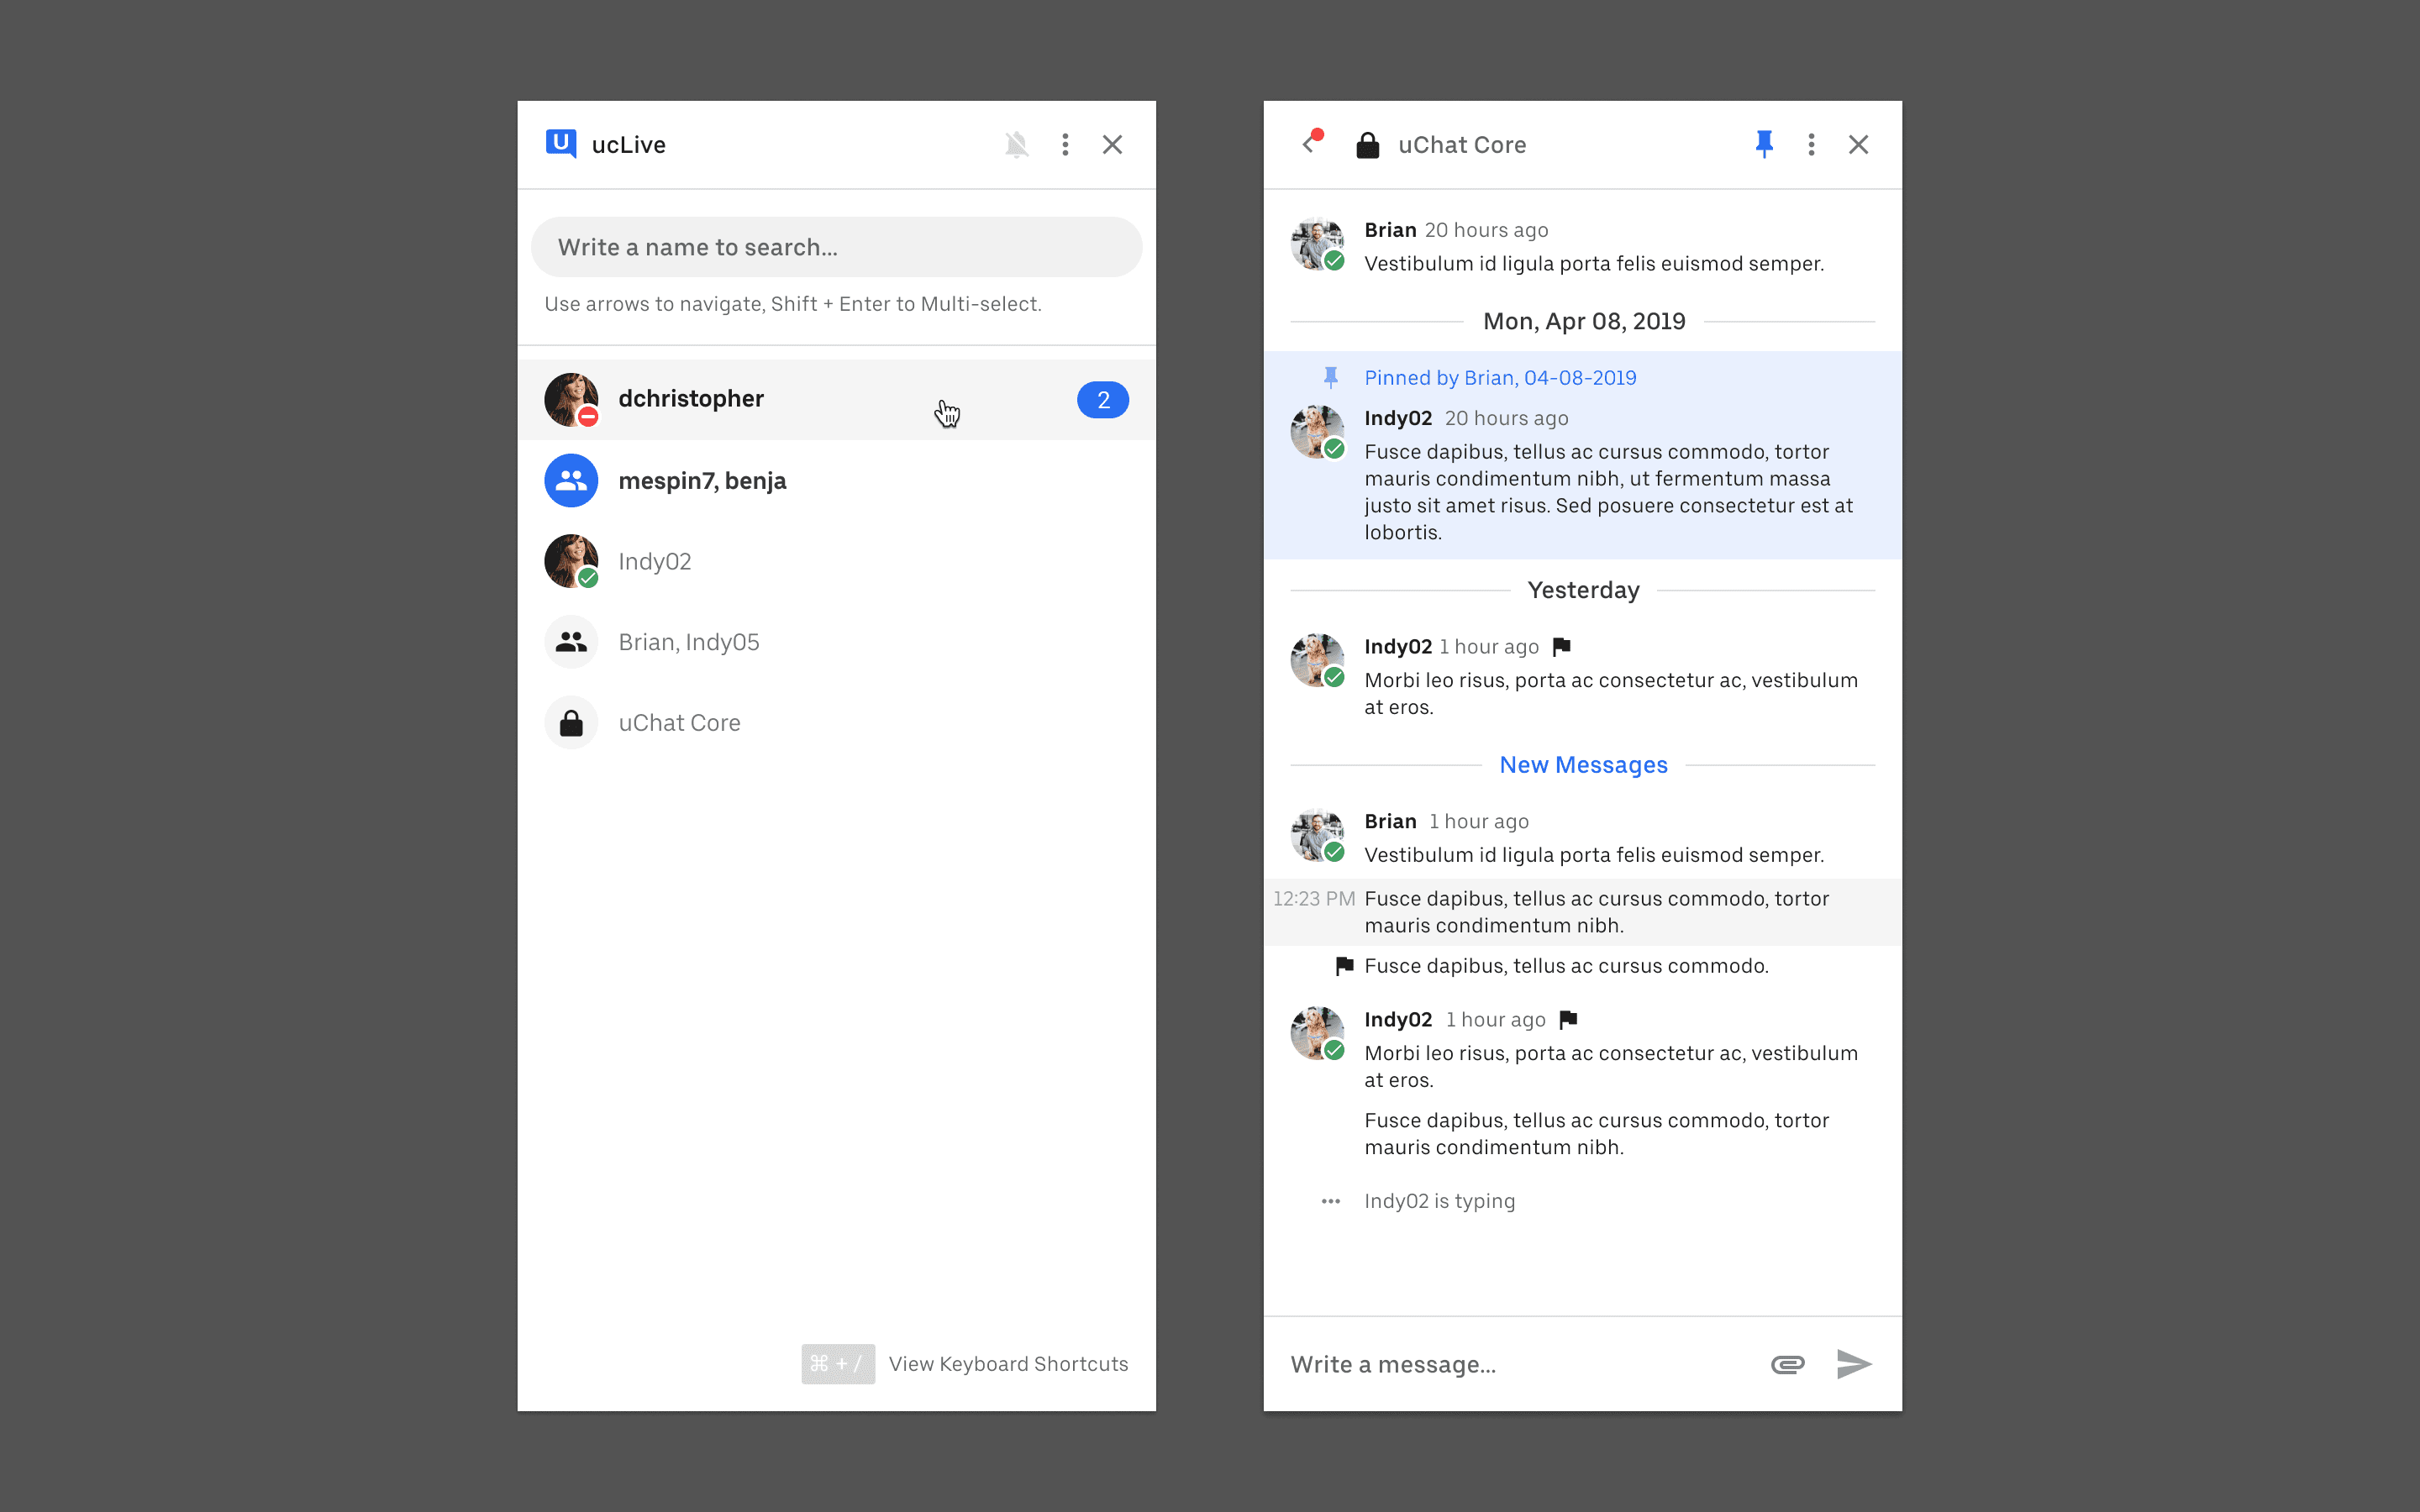Click the New Messages divider label
This screenshot has height=1512, width=2420.
1583,765
